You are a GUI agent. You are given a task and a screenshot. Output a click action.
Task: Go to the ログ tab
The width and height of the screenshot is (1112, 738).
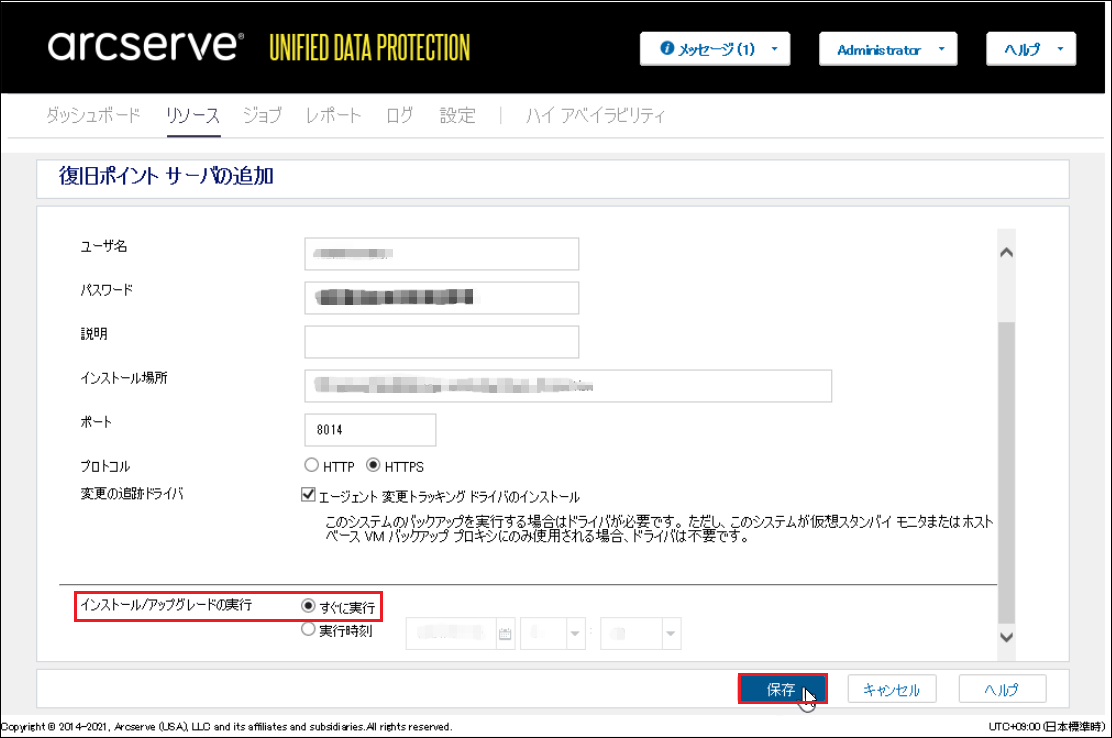(399, 115)
